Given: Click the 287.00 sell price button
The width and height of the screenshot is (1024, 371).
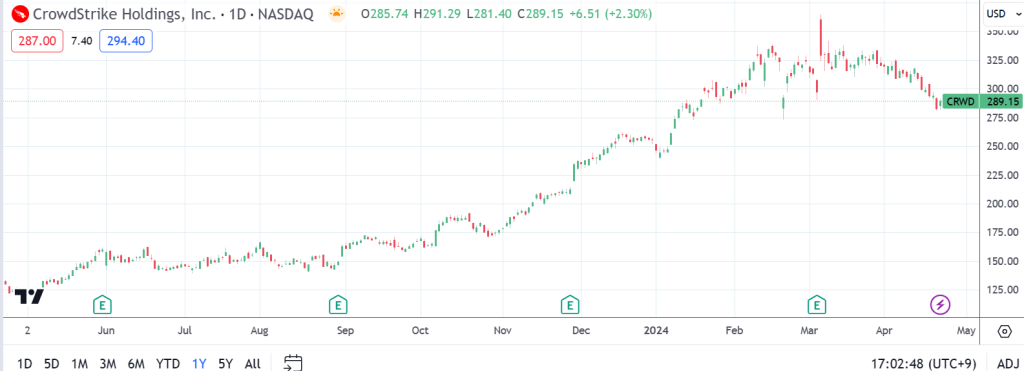Looking at the screenshot, I should coord(37,41).
